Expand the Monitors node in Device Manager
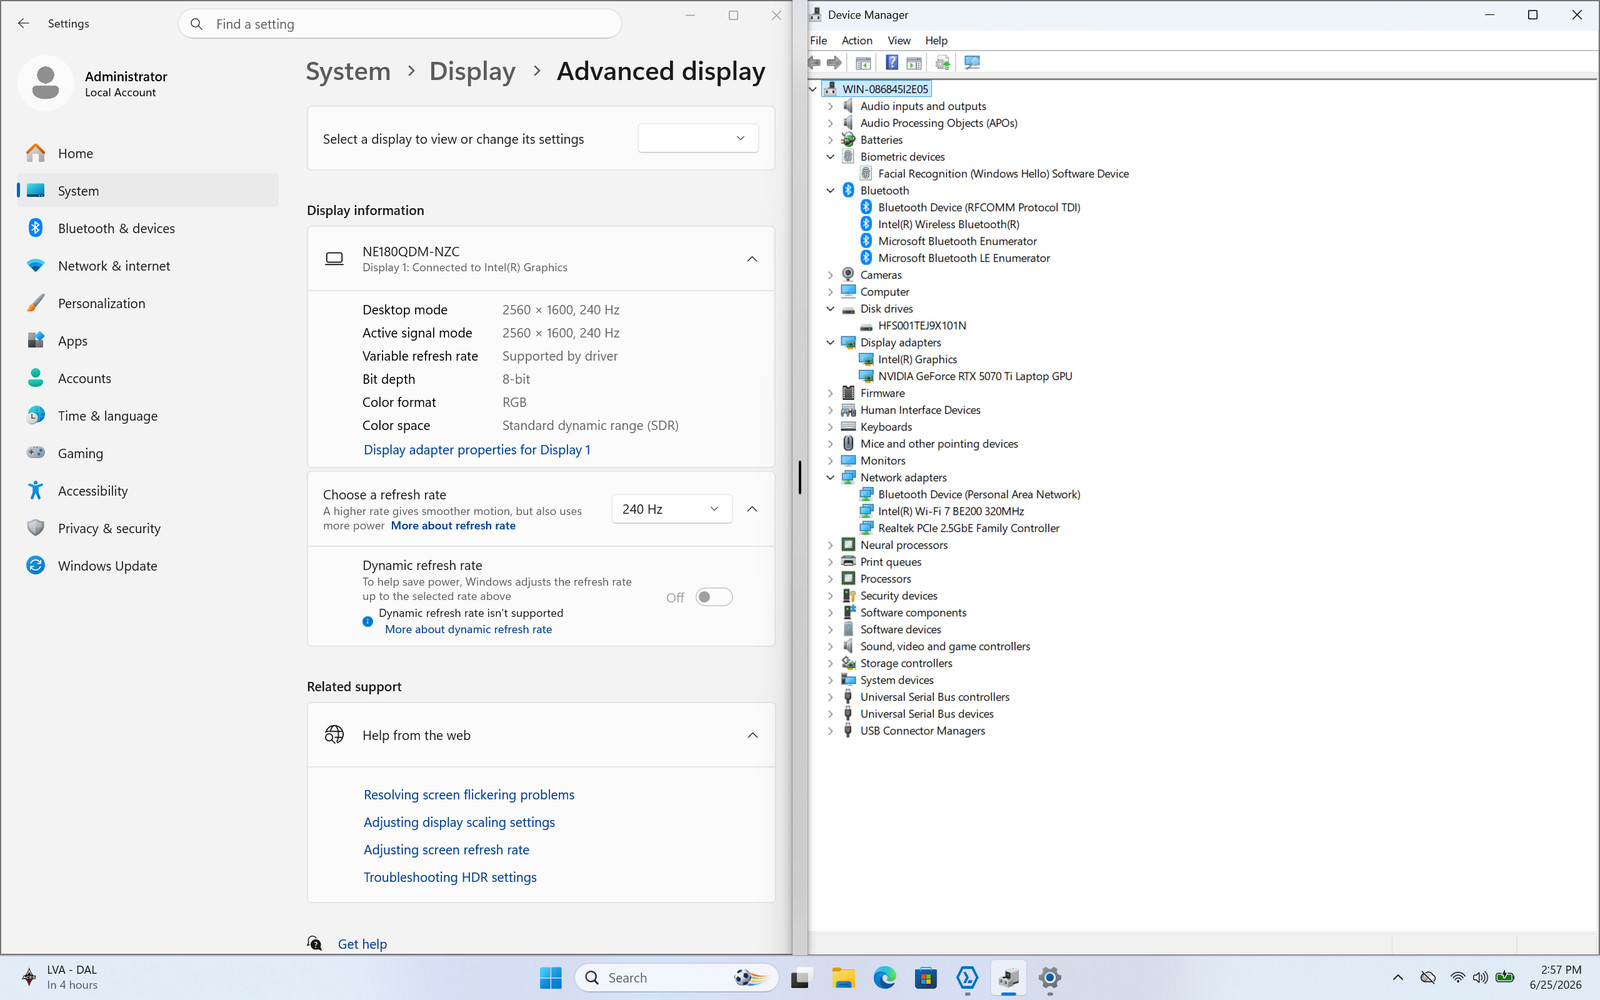 click(x=830, y=461)
